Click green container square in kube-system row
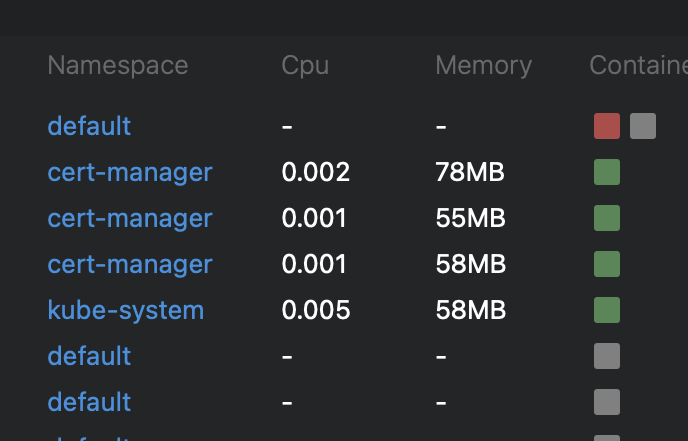Viewport: 688px width, 441px height. (x=606, y=310)
